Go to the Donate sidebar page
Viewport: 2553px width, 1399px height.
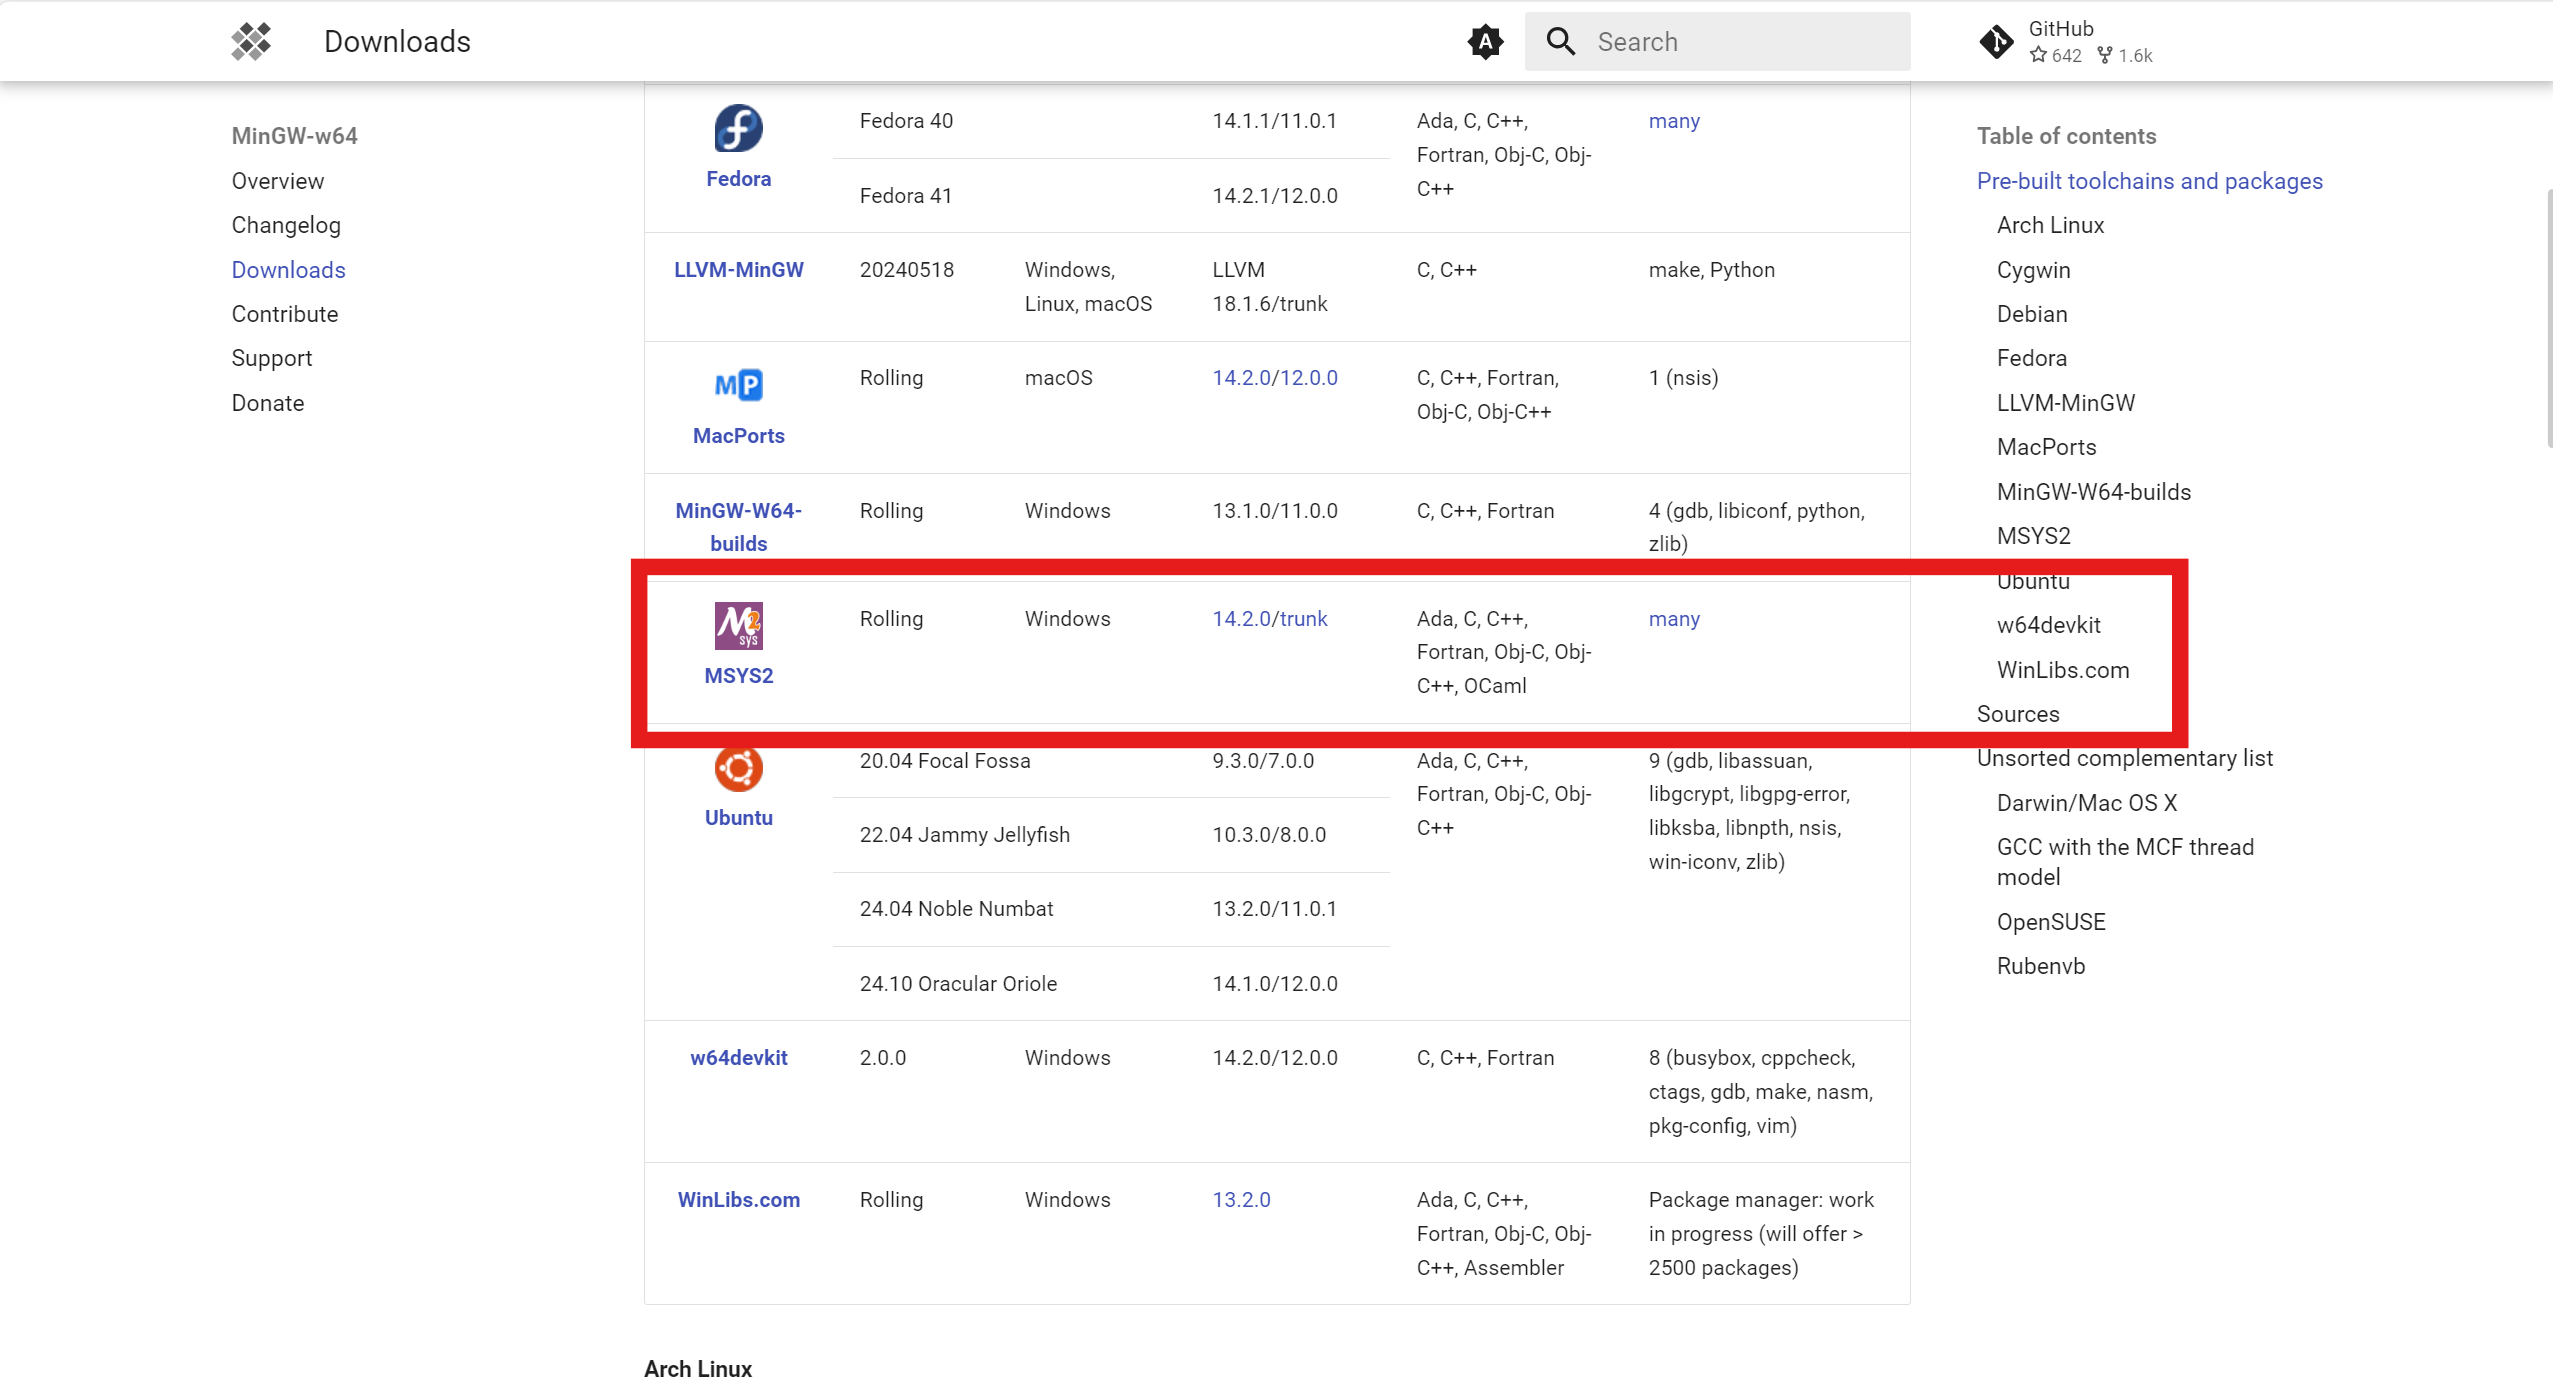coord(268,403)
